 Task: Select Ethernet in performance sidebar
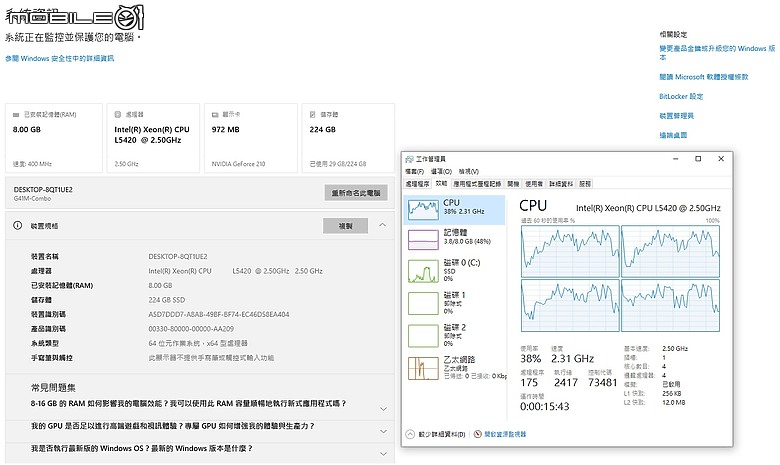point(454,368)
